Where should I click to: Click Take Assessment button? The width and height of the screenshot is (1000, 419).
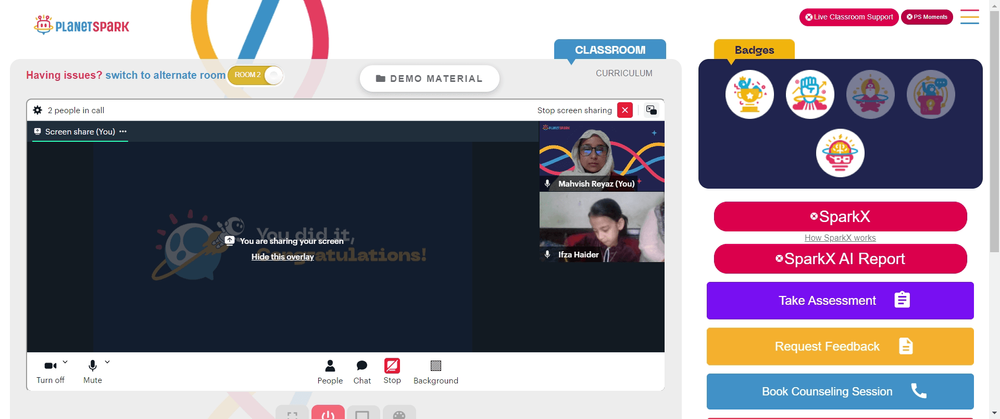coord(840,300)
